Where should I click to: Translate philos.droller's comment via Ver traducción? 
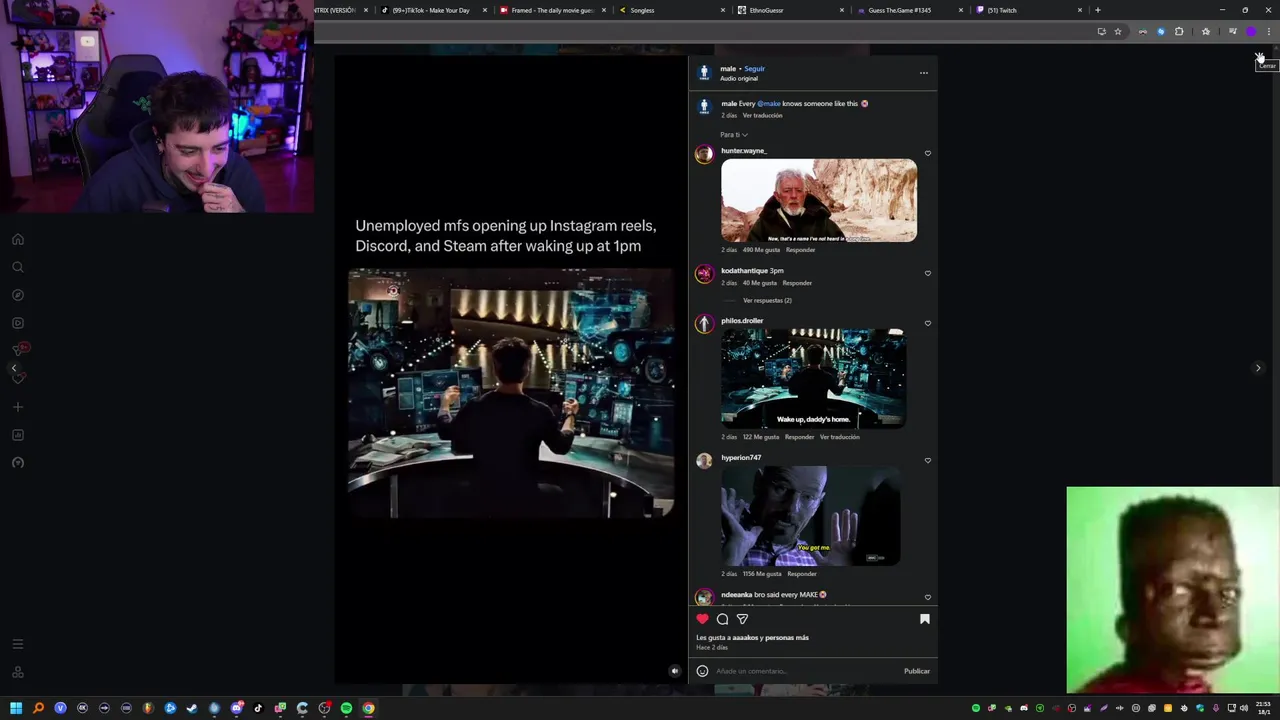(x=840, y=437)
